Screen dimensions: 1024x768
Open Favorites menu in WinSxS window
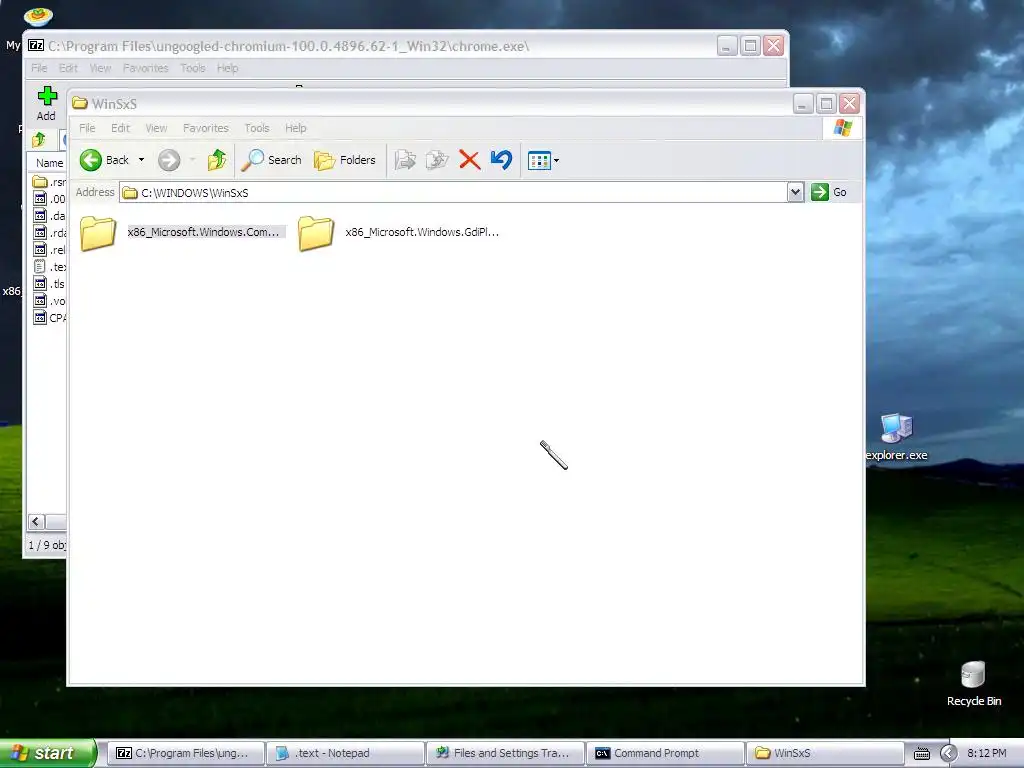[206, 128]
